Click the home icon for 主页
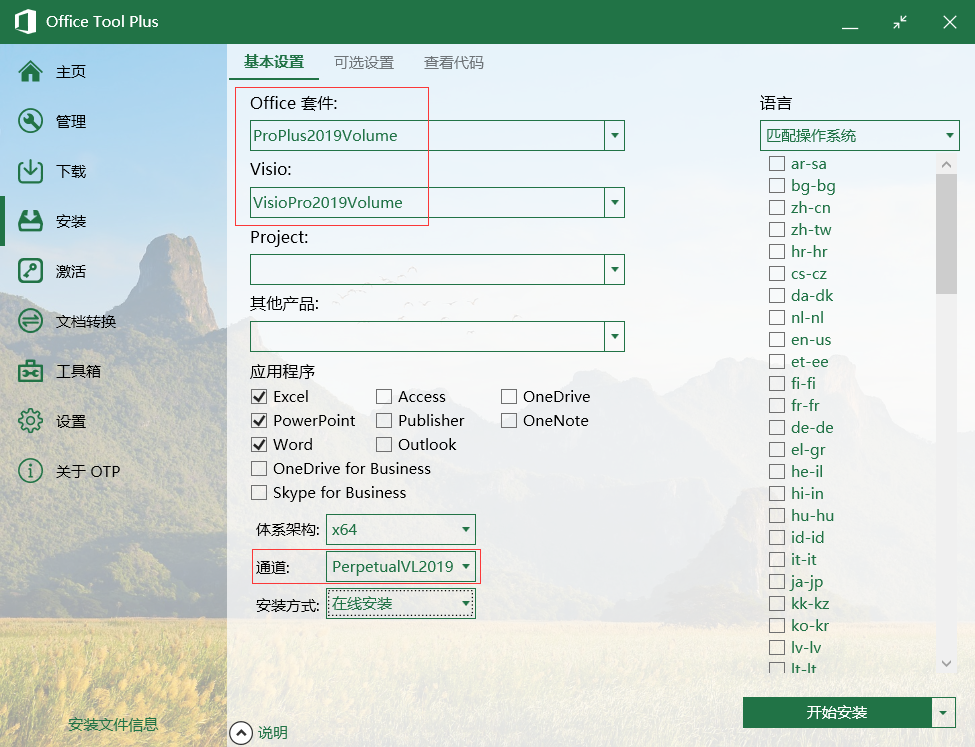975x747 pixels. tap(30, 72)
